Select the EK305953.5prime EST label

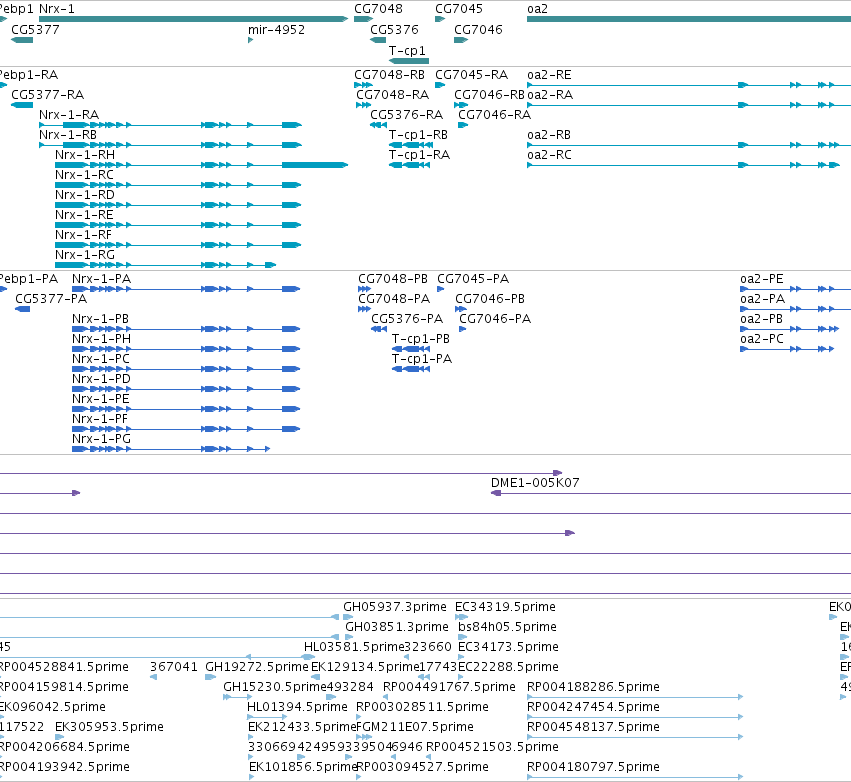tap(109, 727)
